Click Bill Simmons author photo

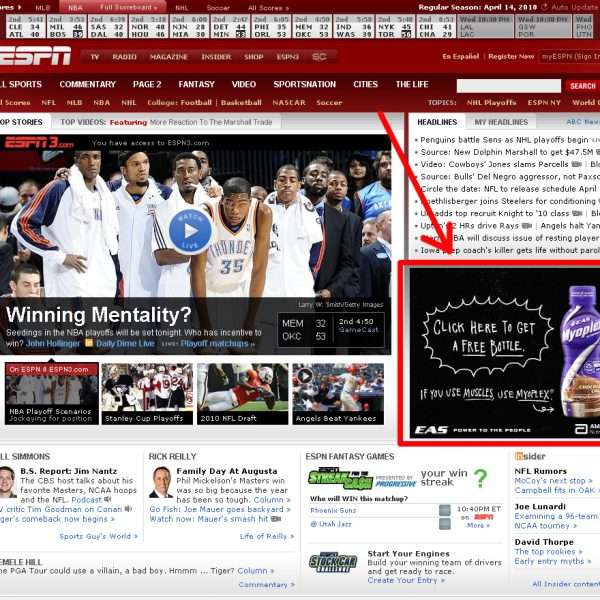tap(8, 482)
